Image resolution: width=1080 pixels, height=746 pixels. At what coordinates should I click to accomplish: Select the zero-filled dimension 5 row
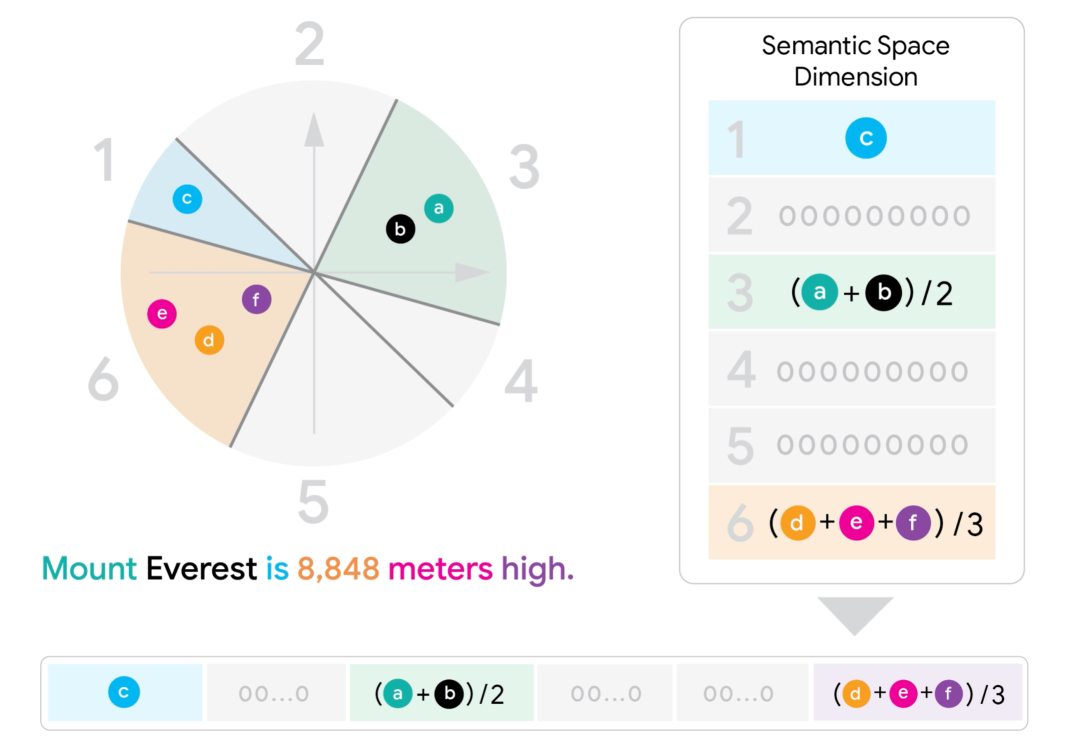852,446
